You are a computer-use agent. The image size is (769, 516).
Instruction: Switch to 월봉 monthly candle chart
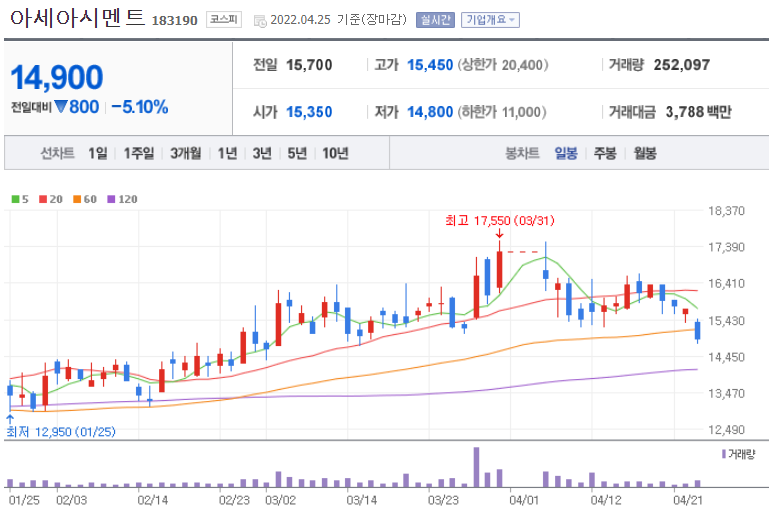tap(645, 154)
